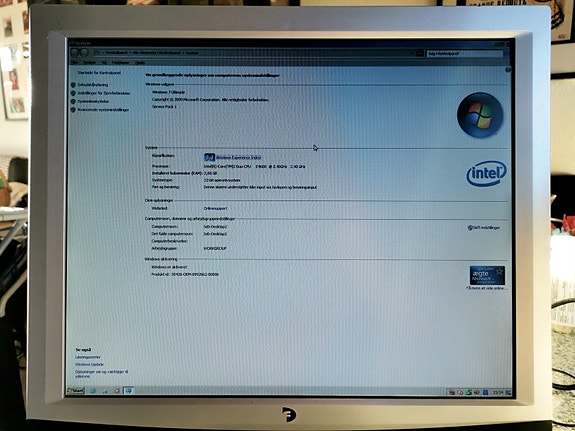Open the Windows Update link under Se også
Screen dimensions: 575x431
pyautogui.click(x=89, y=365)
